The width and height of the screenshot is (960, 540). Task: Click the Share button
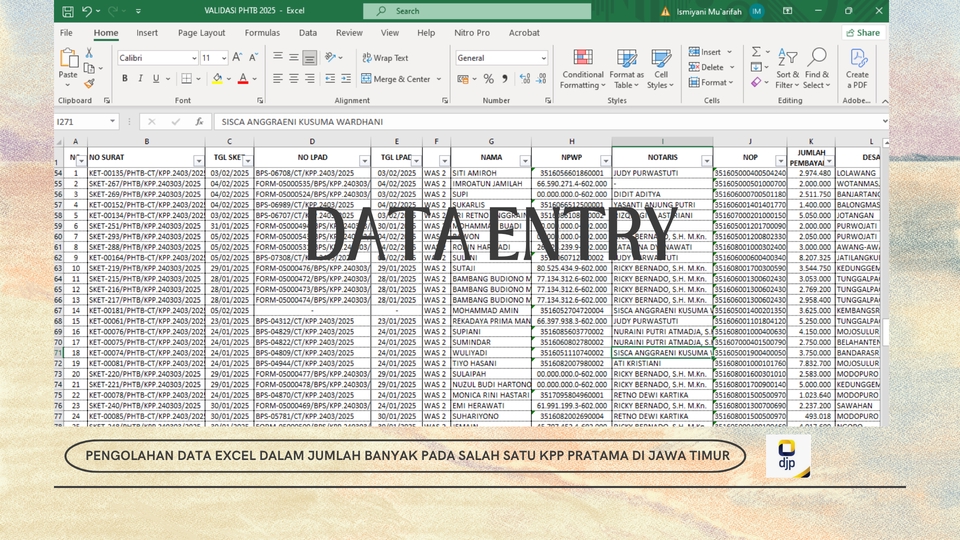[863, 32]
